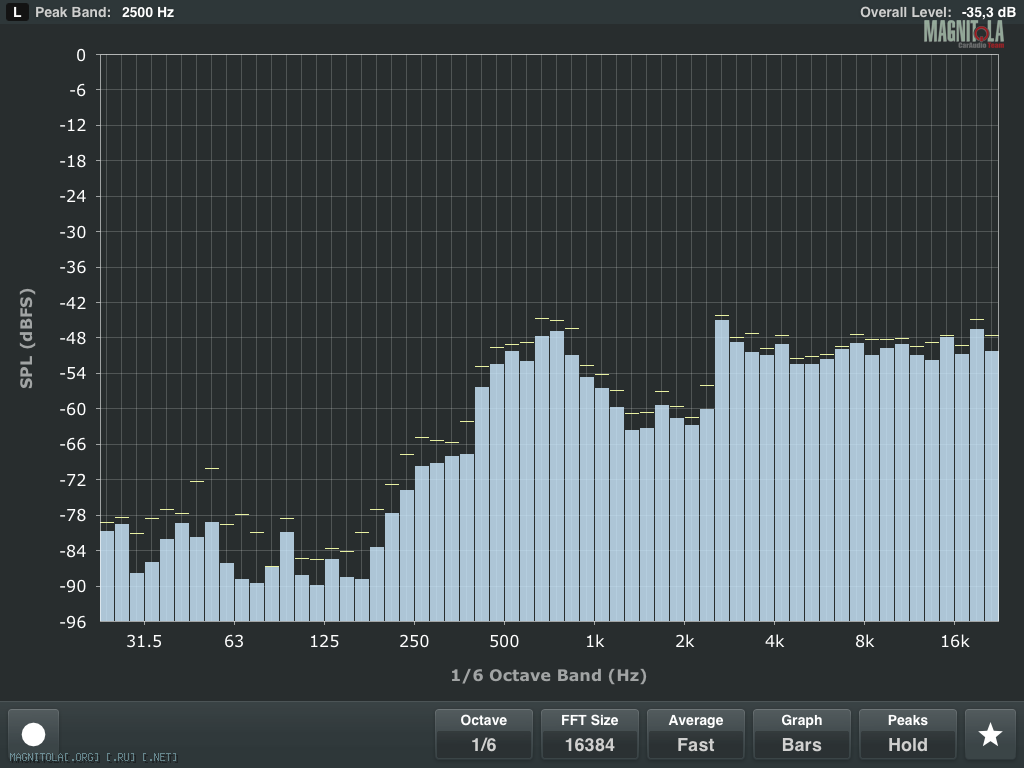The image size is (1024, 768).
Task: Switch the Average Fast mode
Action: tap(695, 734)
